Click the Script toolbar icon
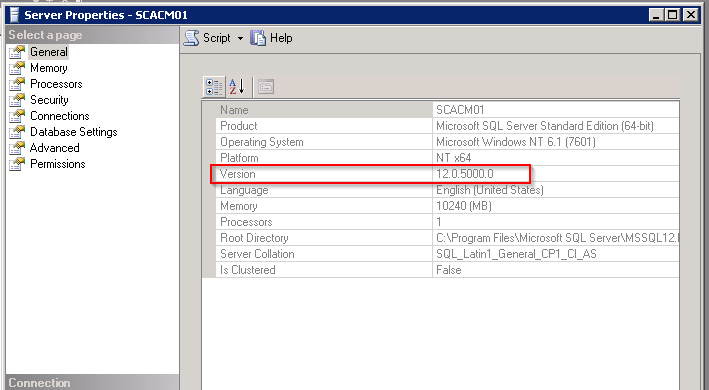This screenshot has height=390, width=709. click(191, 38)
